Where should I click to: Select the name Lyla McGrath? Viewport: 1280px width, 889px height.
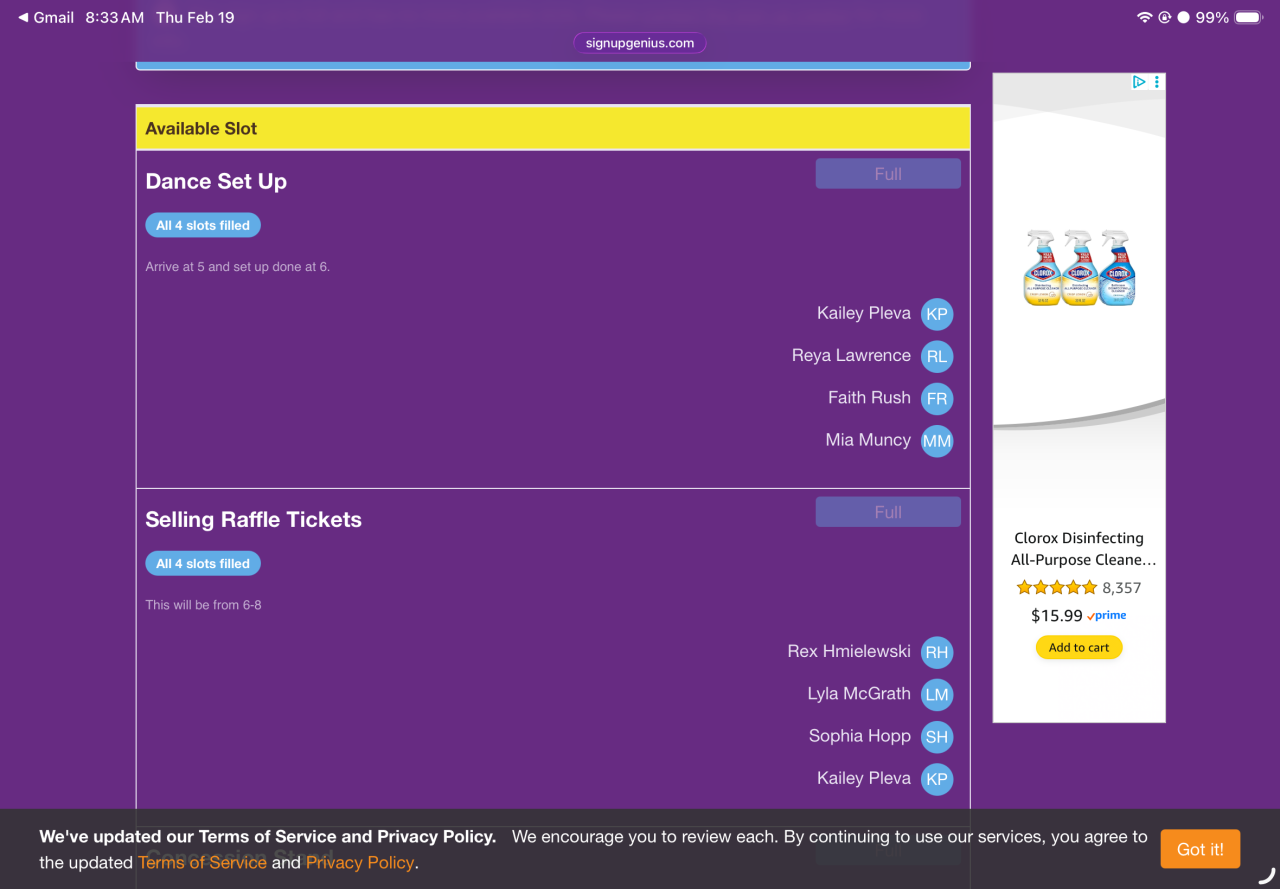pos(859,693)
